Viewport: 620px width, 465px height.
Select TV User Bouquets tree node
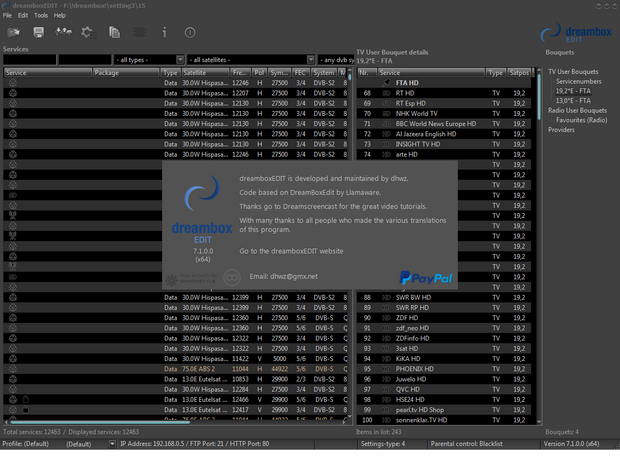pos(573,72)
